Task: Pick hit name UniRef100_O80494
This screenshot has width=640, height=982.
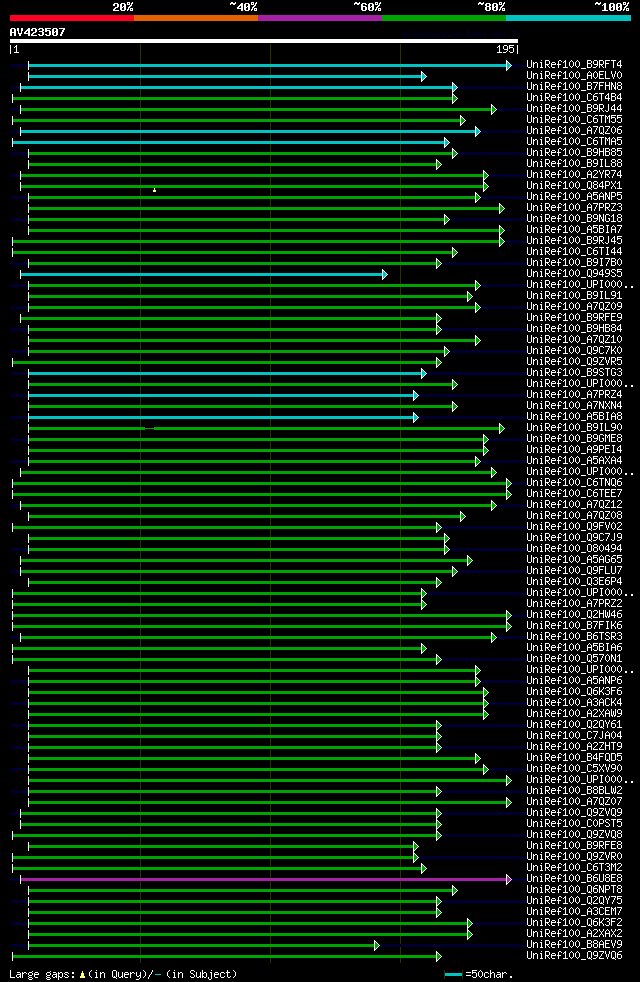Action: 574,549
